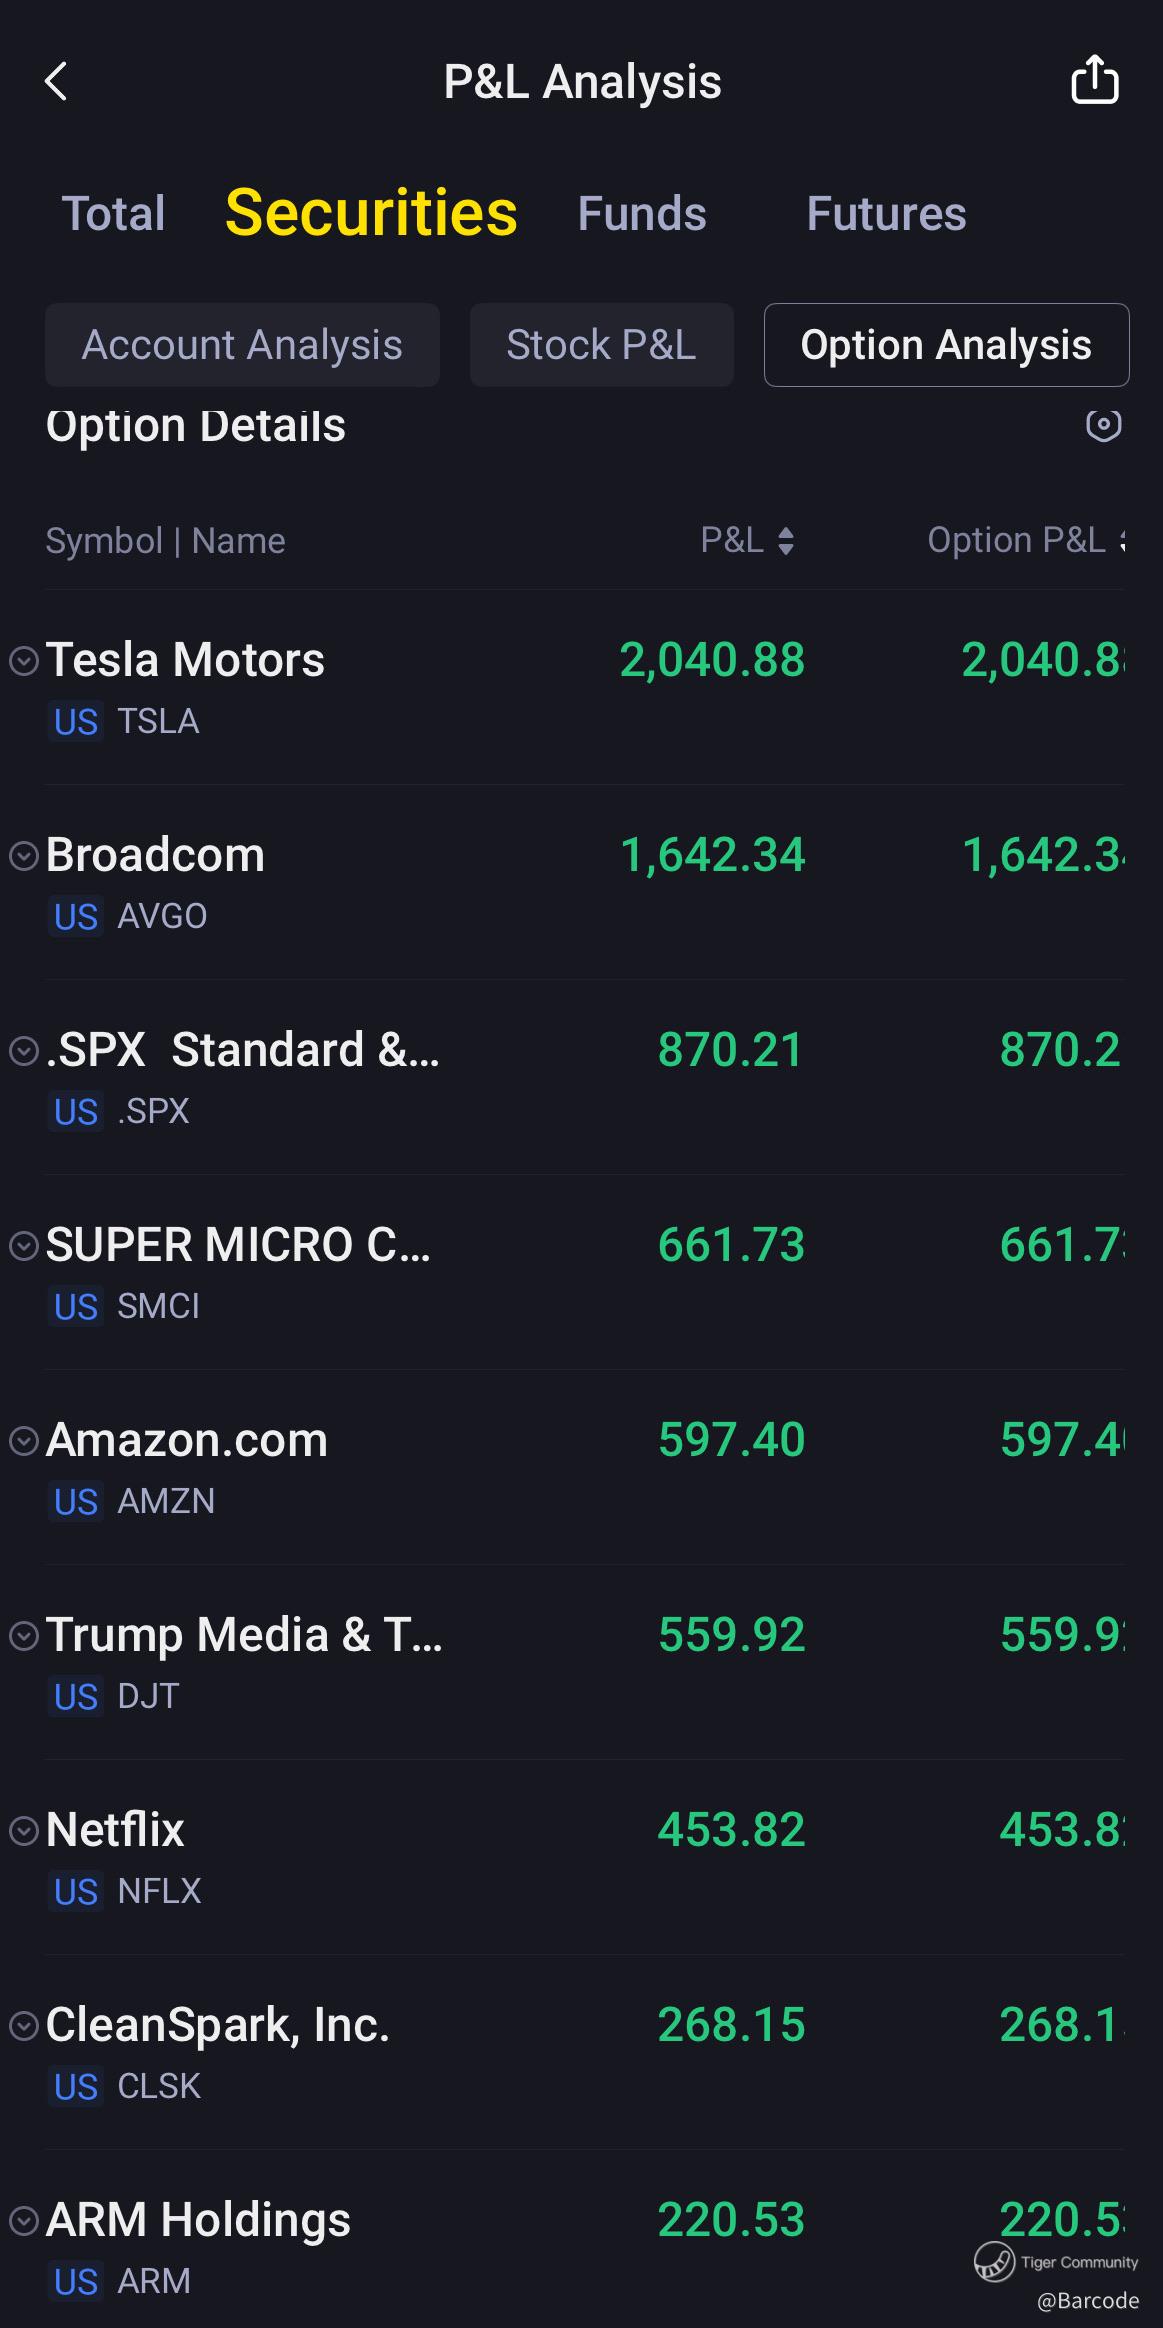Open Trump Media & T... stock name
This screenshot has width=1163, height=2328.
click(244, 1635)
